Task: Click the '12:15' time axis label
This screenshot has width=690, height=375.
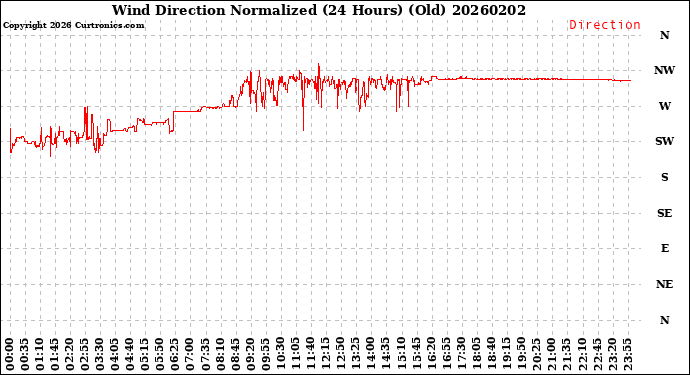Action: [x=326, y=355]
